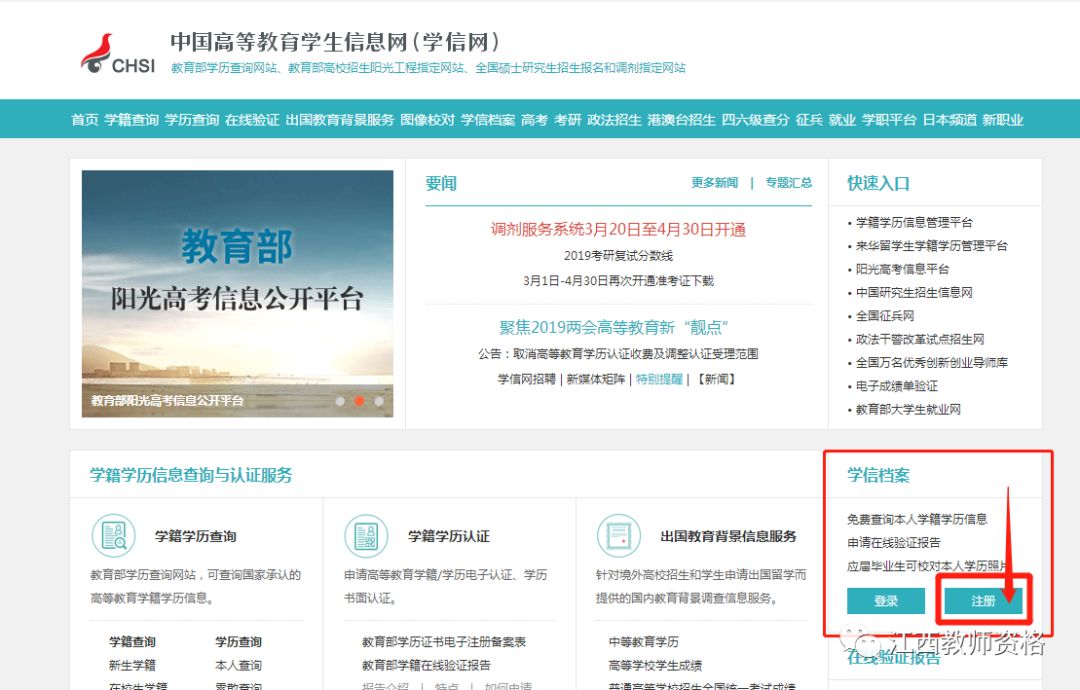This screenshot has width=1080, height=690.
Task: Open 中等教育学历 link
Action: pos(643,642)
